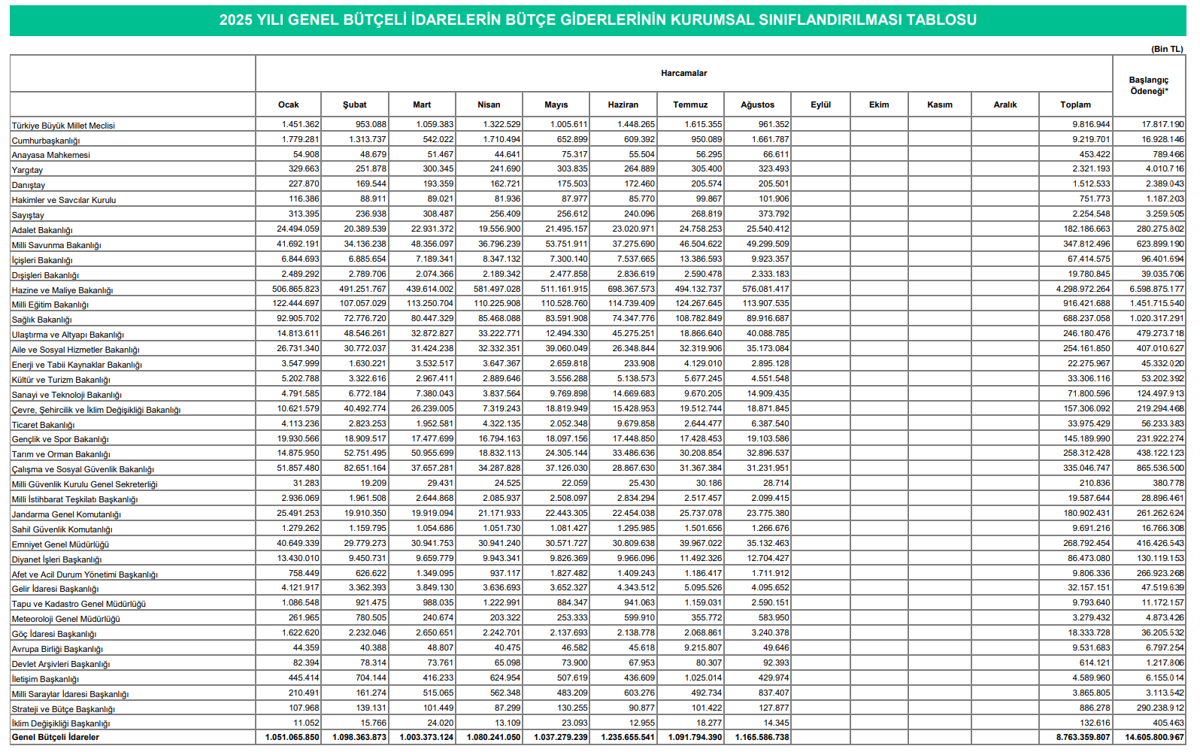This screenshot has height=752, width=1200.
Task: Click the green table title banner
Action: [598, 20]
